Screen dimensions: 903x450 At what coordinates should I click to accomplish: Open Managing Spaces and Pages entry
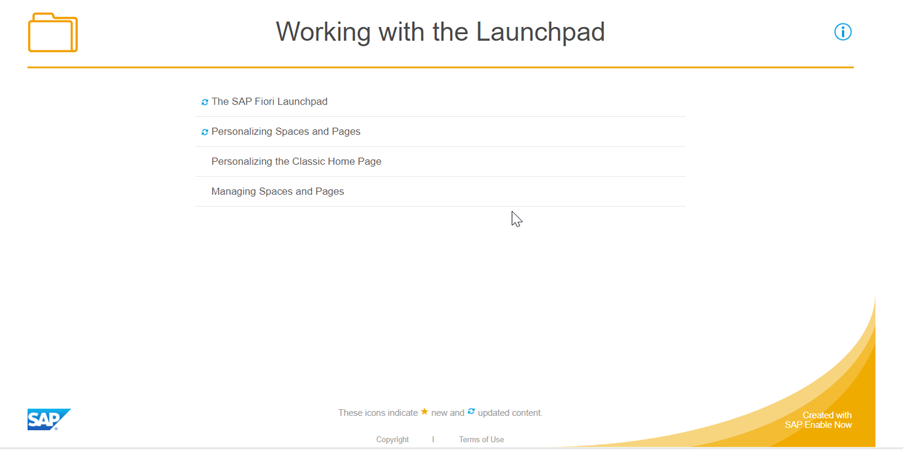(x=277, y=192)
